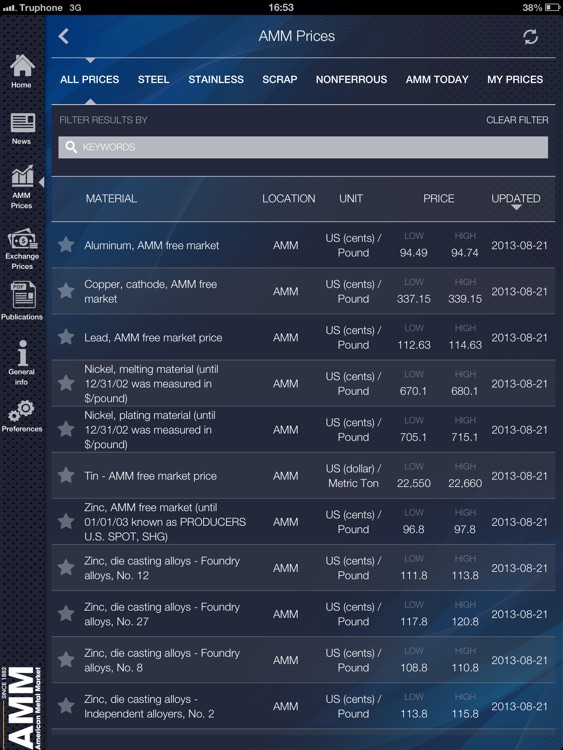Switch to the NONFERROUS tab
The image size is (563, 750).
coord(352,79)
